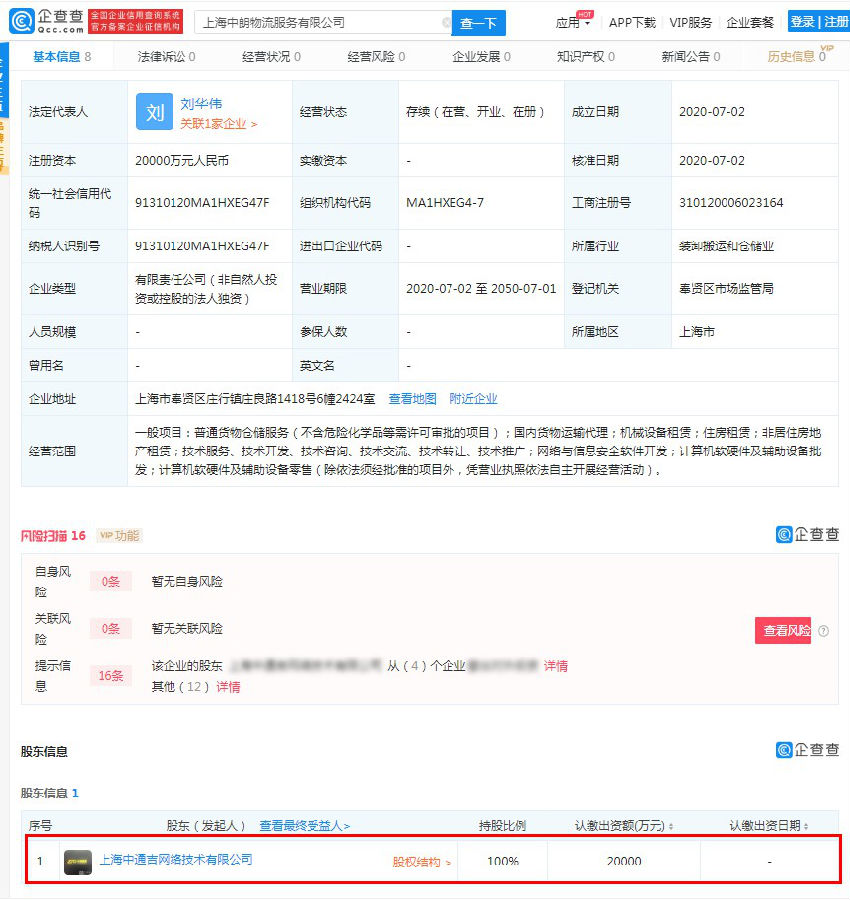Switch to 新闻公告 tab
The image size is (850, 900).
click(x=691, y=56)
